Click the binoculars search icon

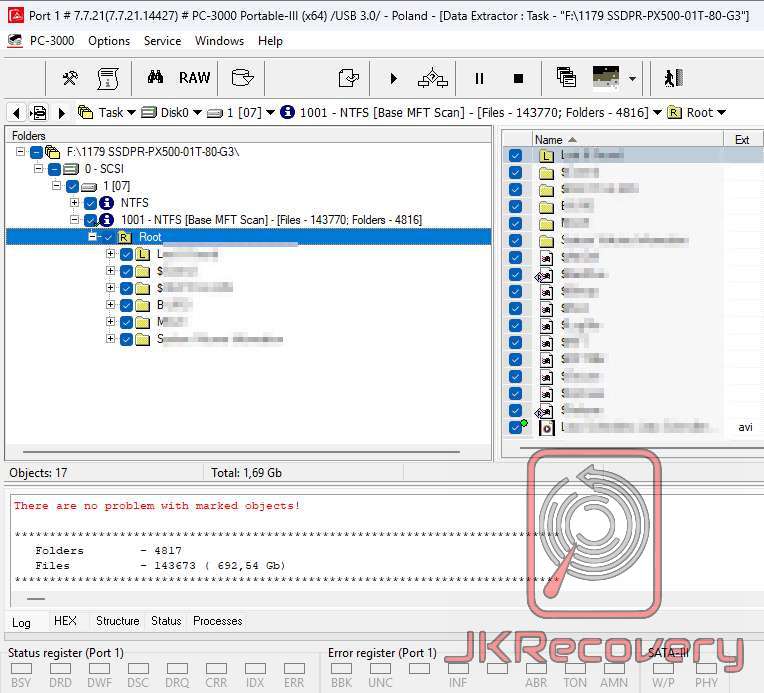(x=155, y=78)
